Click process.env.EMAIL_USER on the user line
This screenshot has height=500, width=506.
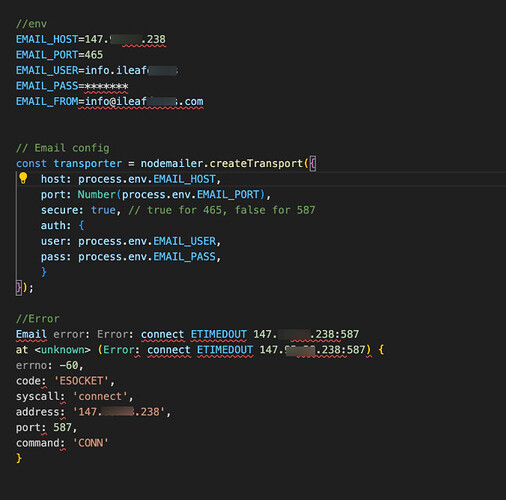pos(147,241)
